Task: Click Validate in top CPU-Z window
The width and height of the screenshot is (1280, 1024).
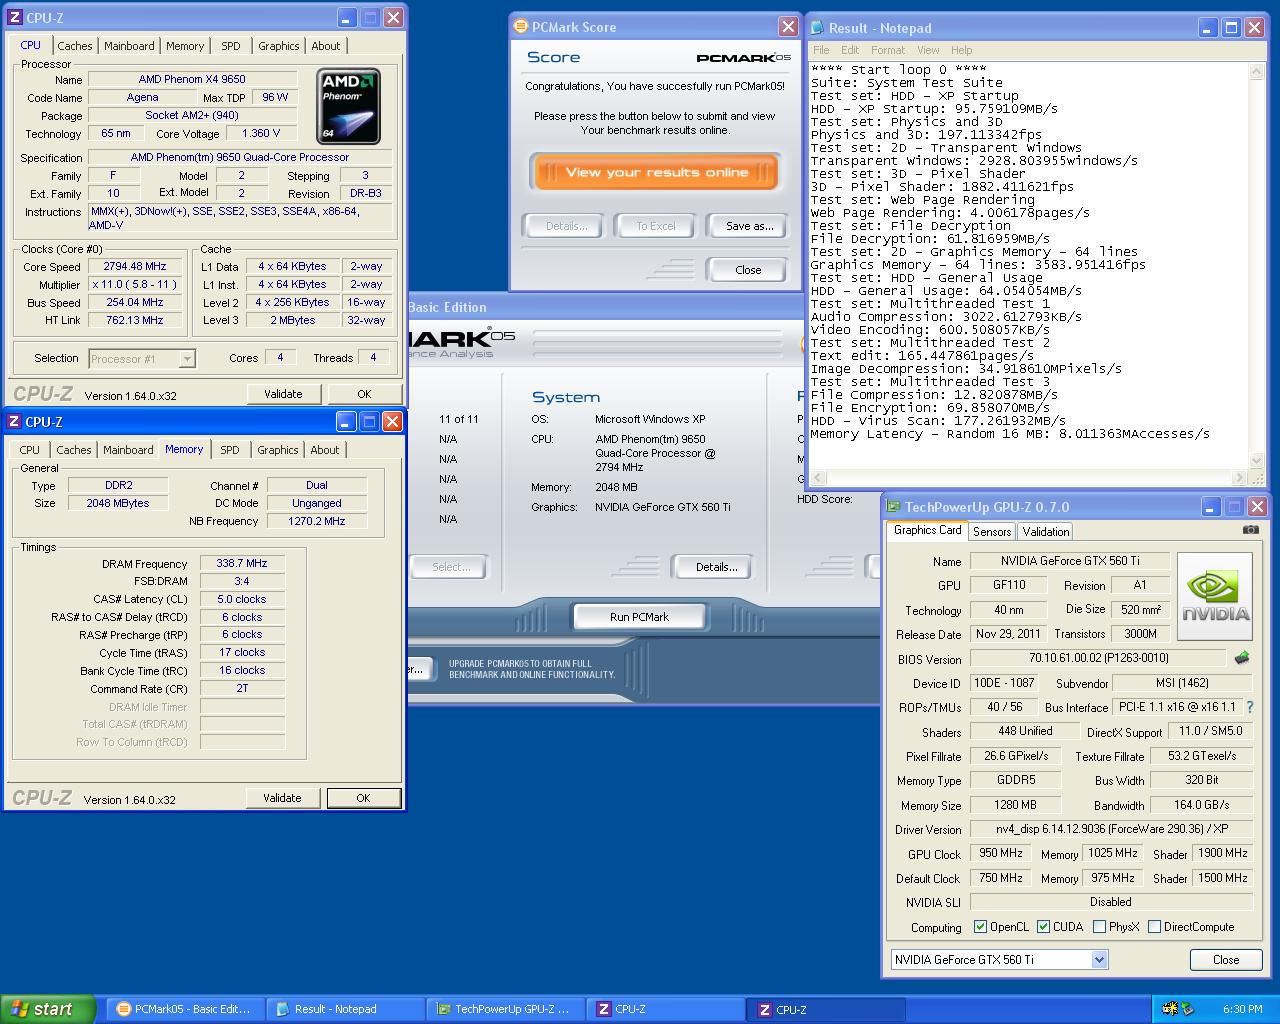Action: (283, 394)
